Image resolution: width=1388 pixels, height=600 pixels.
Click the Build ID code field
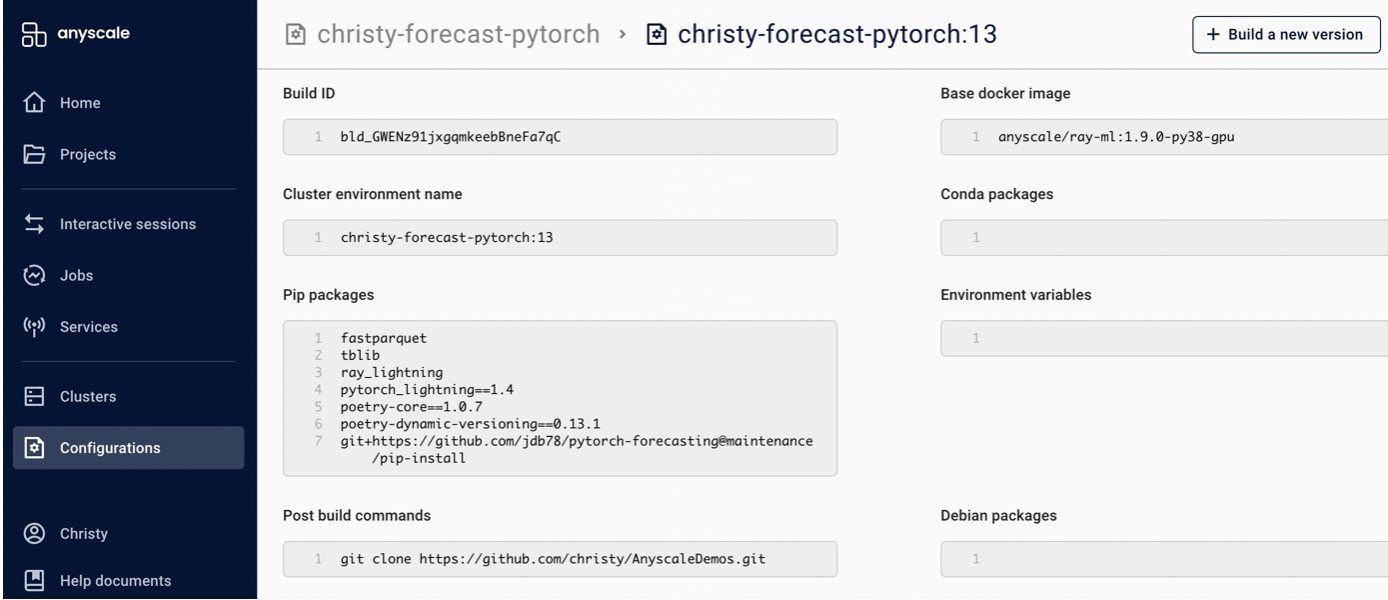[560, 137]
